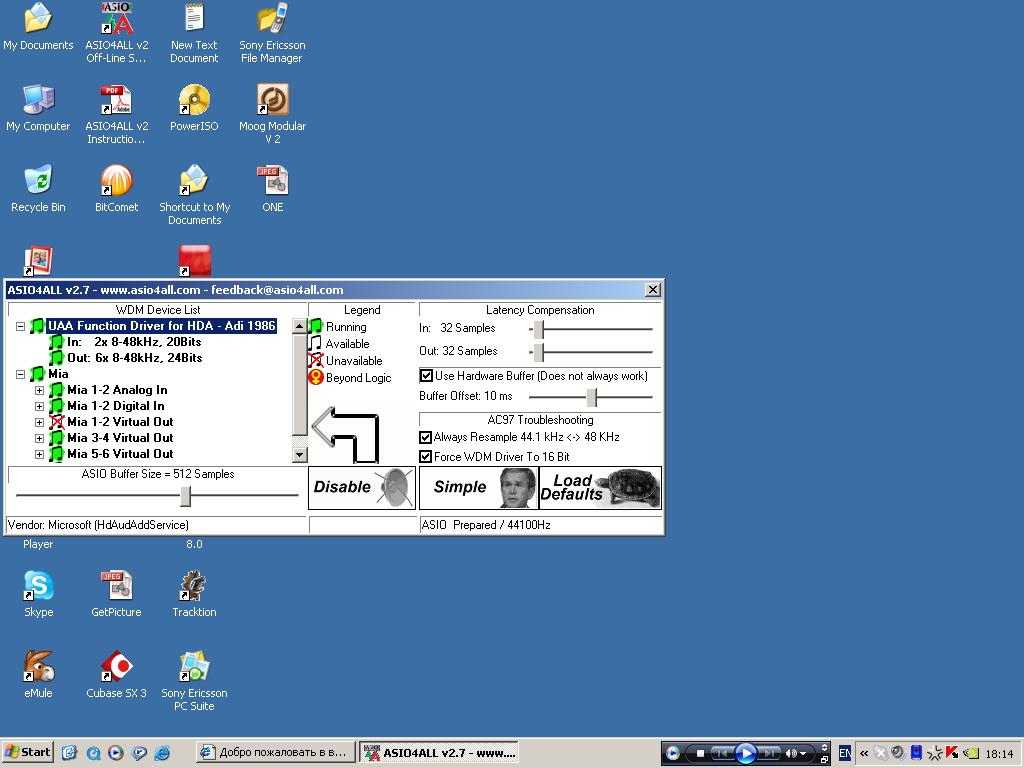Click device list scrollbar up arrow

[x=300, y=325]
